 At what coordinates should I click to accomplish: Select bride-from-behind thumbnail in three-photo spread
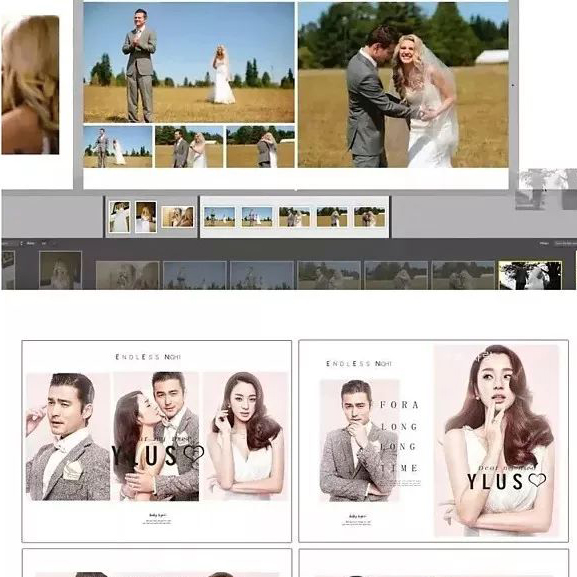click(x=119, y=217)
